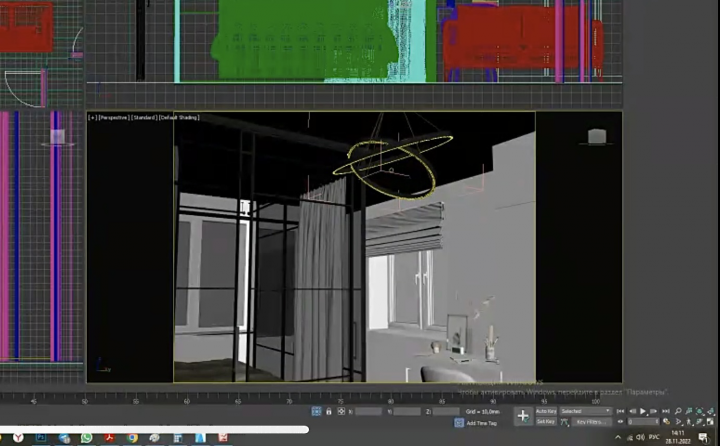Viewport: 720px width, 446px height.
Task: Open the Selected key filter dropdown
Action: click(x=585, y=411)
